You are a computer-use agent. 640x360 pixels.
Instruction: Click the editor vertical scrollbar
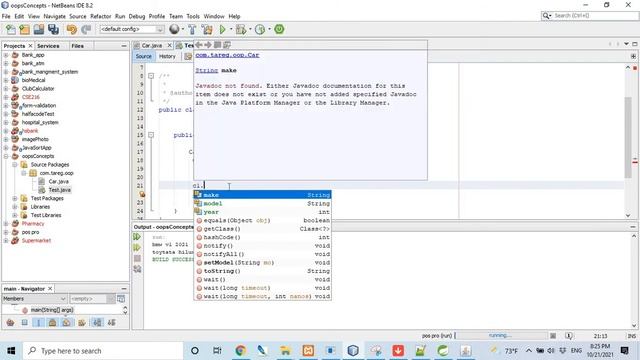tap(628, 137)
